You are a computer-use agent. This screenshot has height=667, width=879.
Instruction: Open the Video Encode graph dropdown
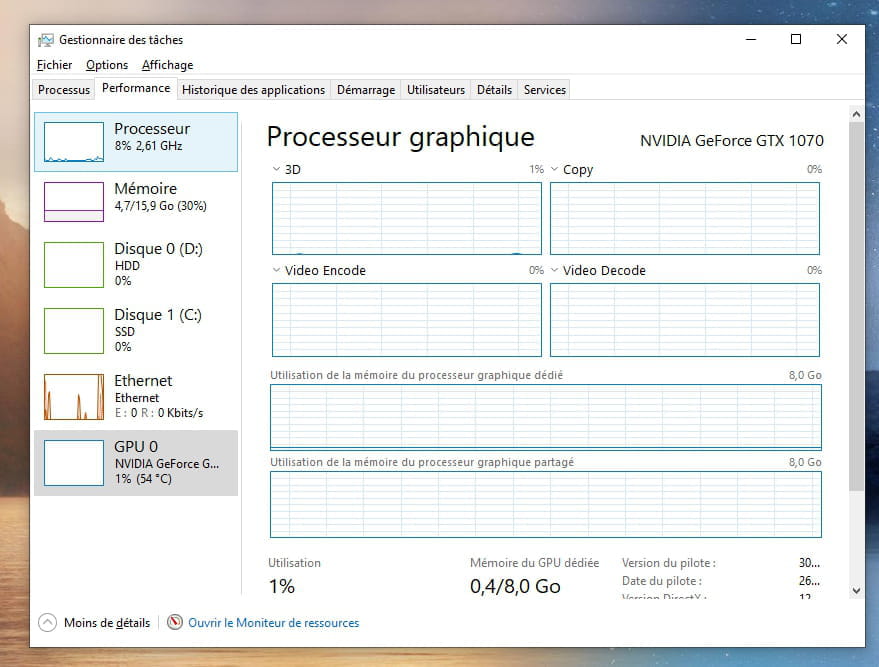276,270
